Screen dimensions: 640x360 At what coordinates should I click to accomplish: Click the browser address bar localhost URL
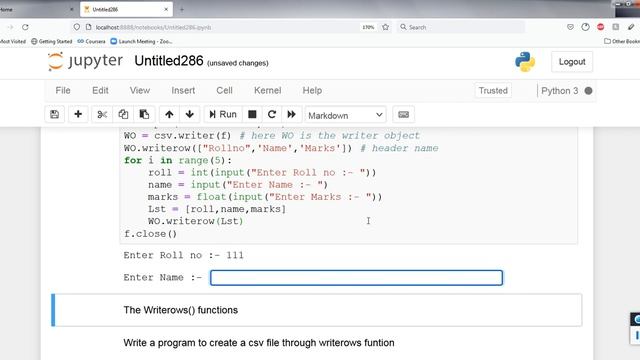pos(153,27)
